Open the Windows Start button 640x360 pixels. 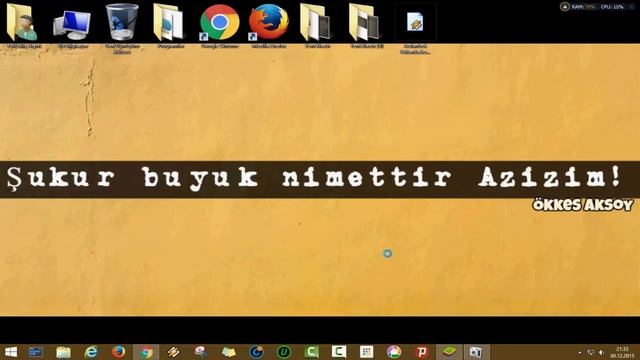click(10, 352)
